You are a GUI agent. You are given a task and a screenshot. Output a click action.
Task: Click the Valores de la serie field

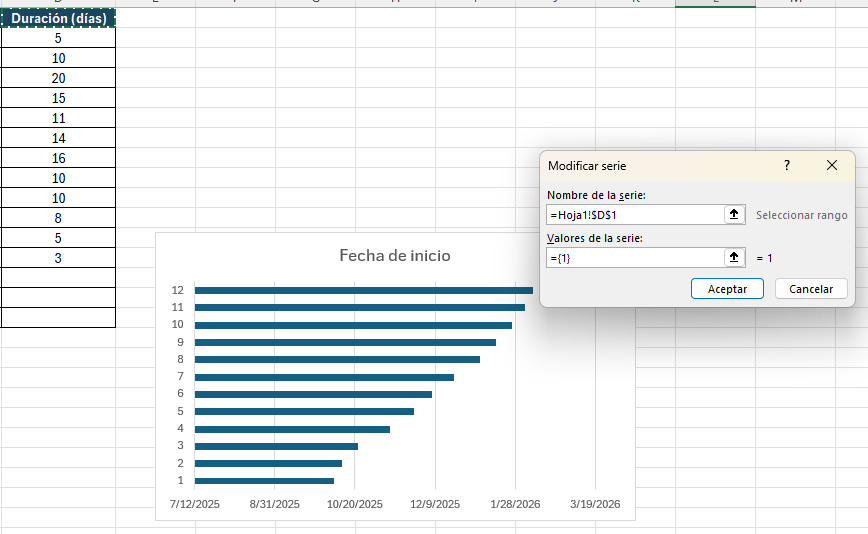tap(634, 258)
